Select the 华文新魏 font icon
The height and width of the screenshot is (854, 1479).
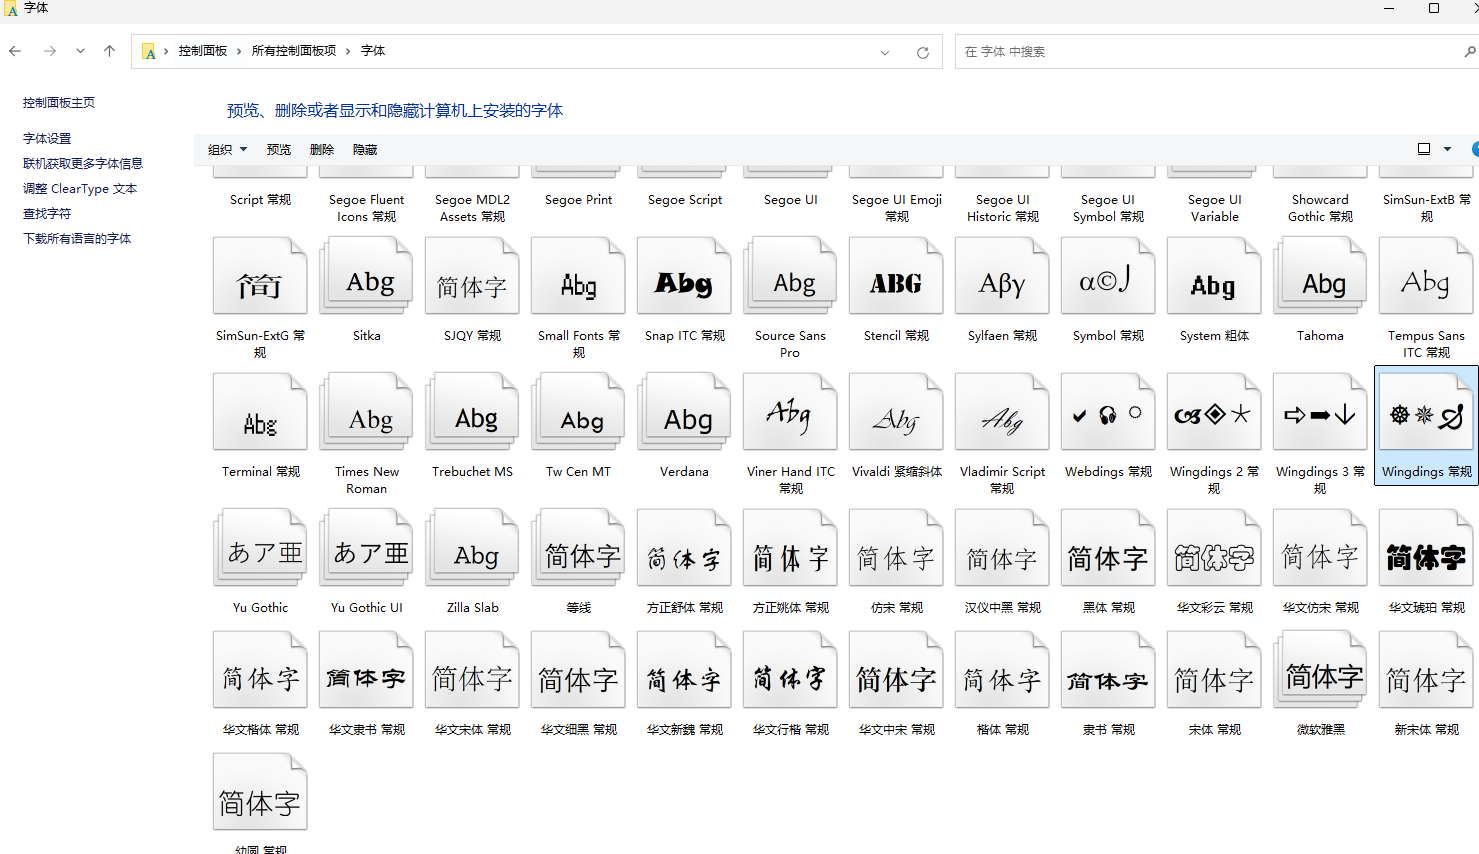(x=684, y=671)
